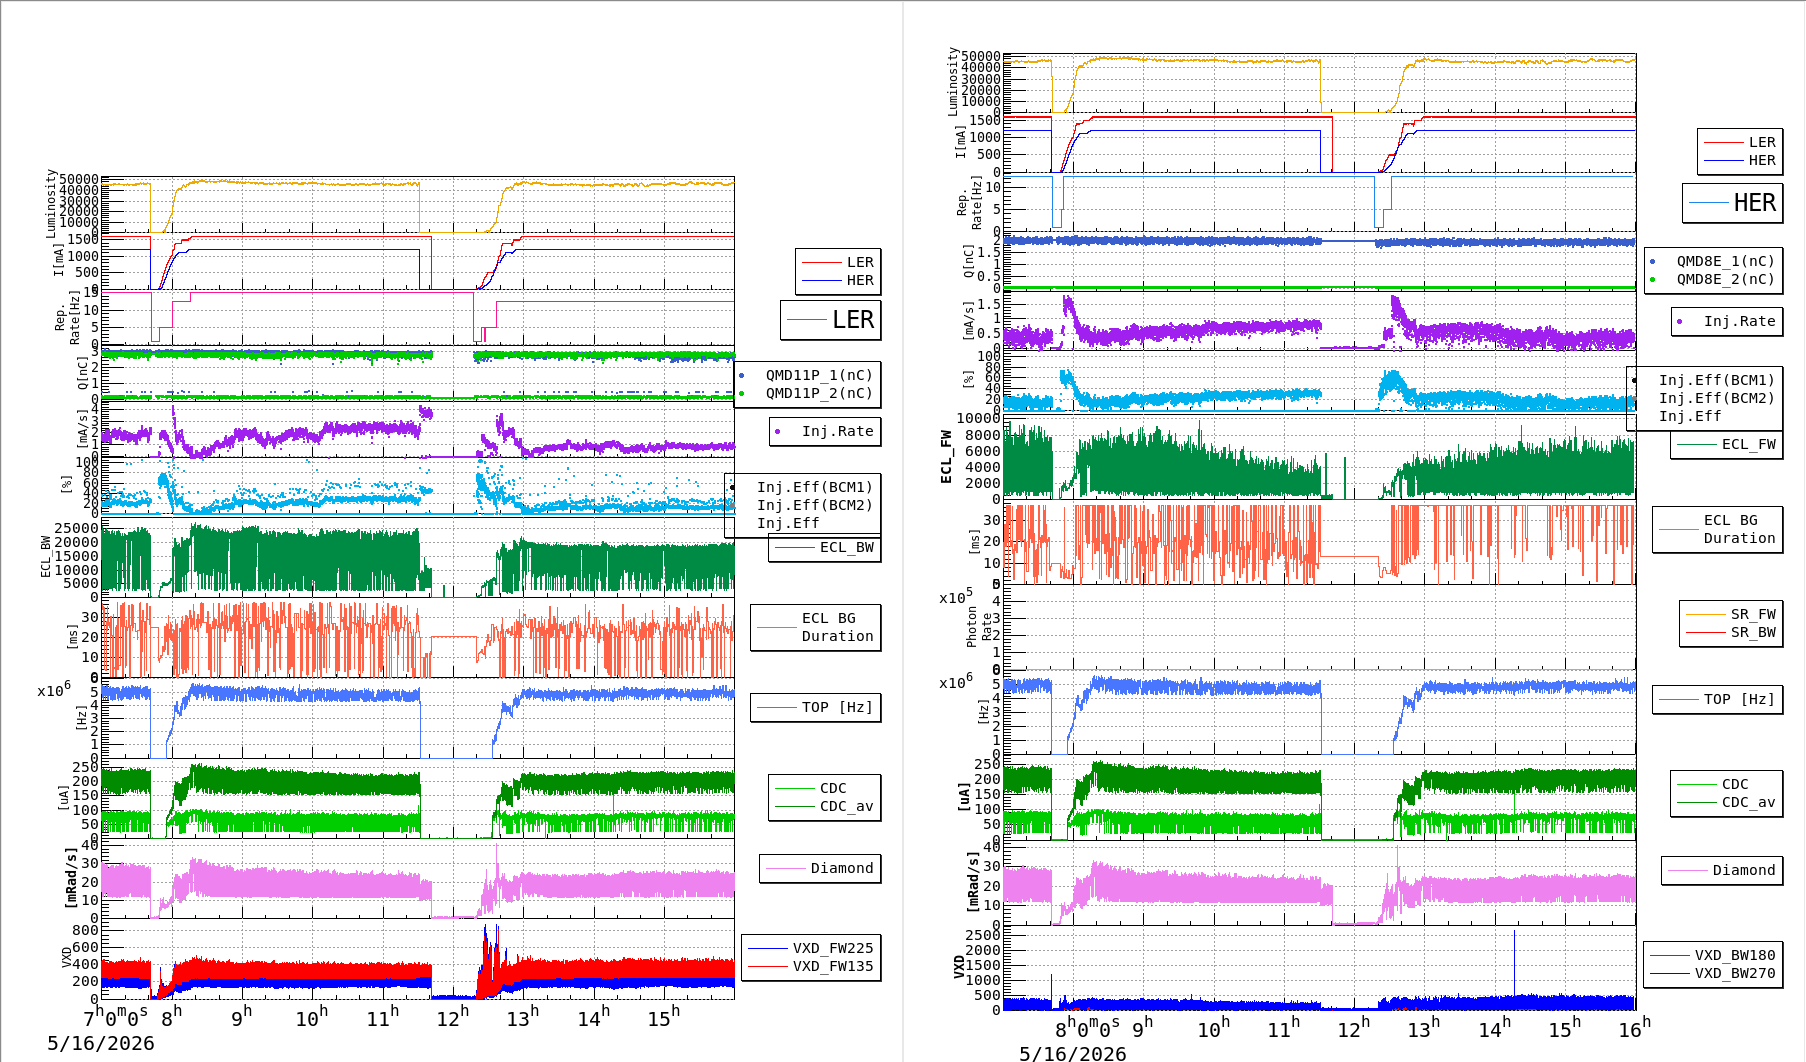Screen dimensions: 1806x1062
Task: Select the VXD_FW225 legend entry
Action: click(x=811, y=948)
